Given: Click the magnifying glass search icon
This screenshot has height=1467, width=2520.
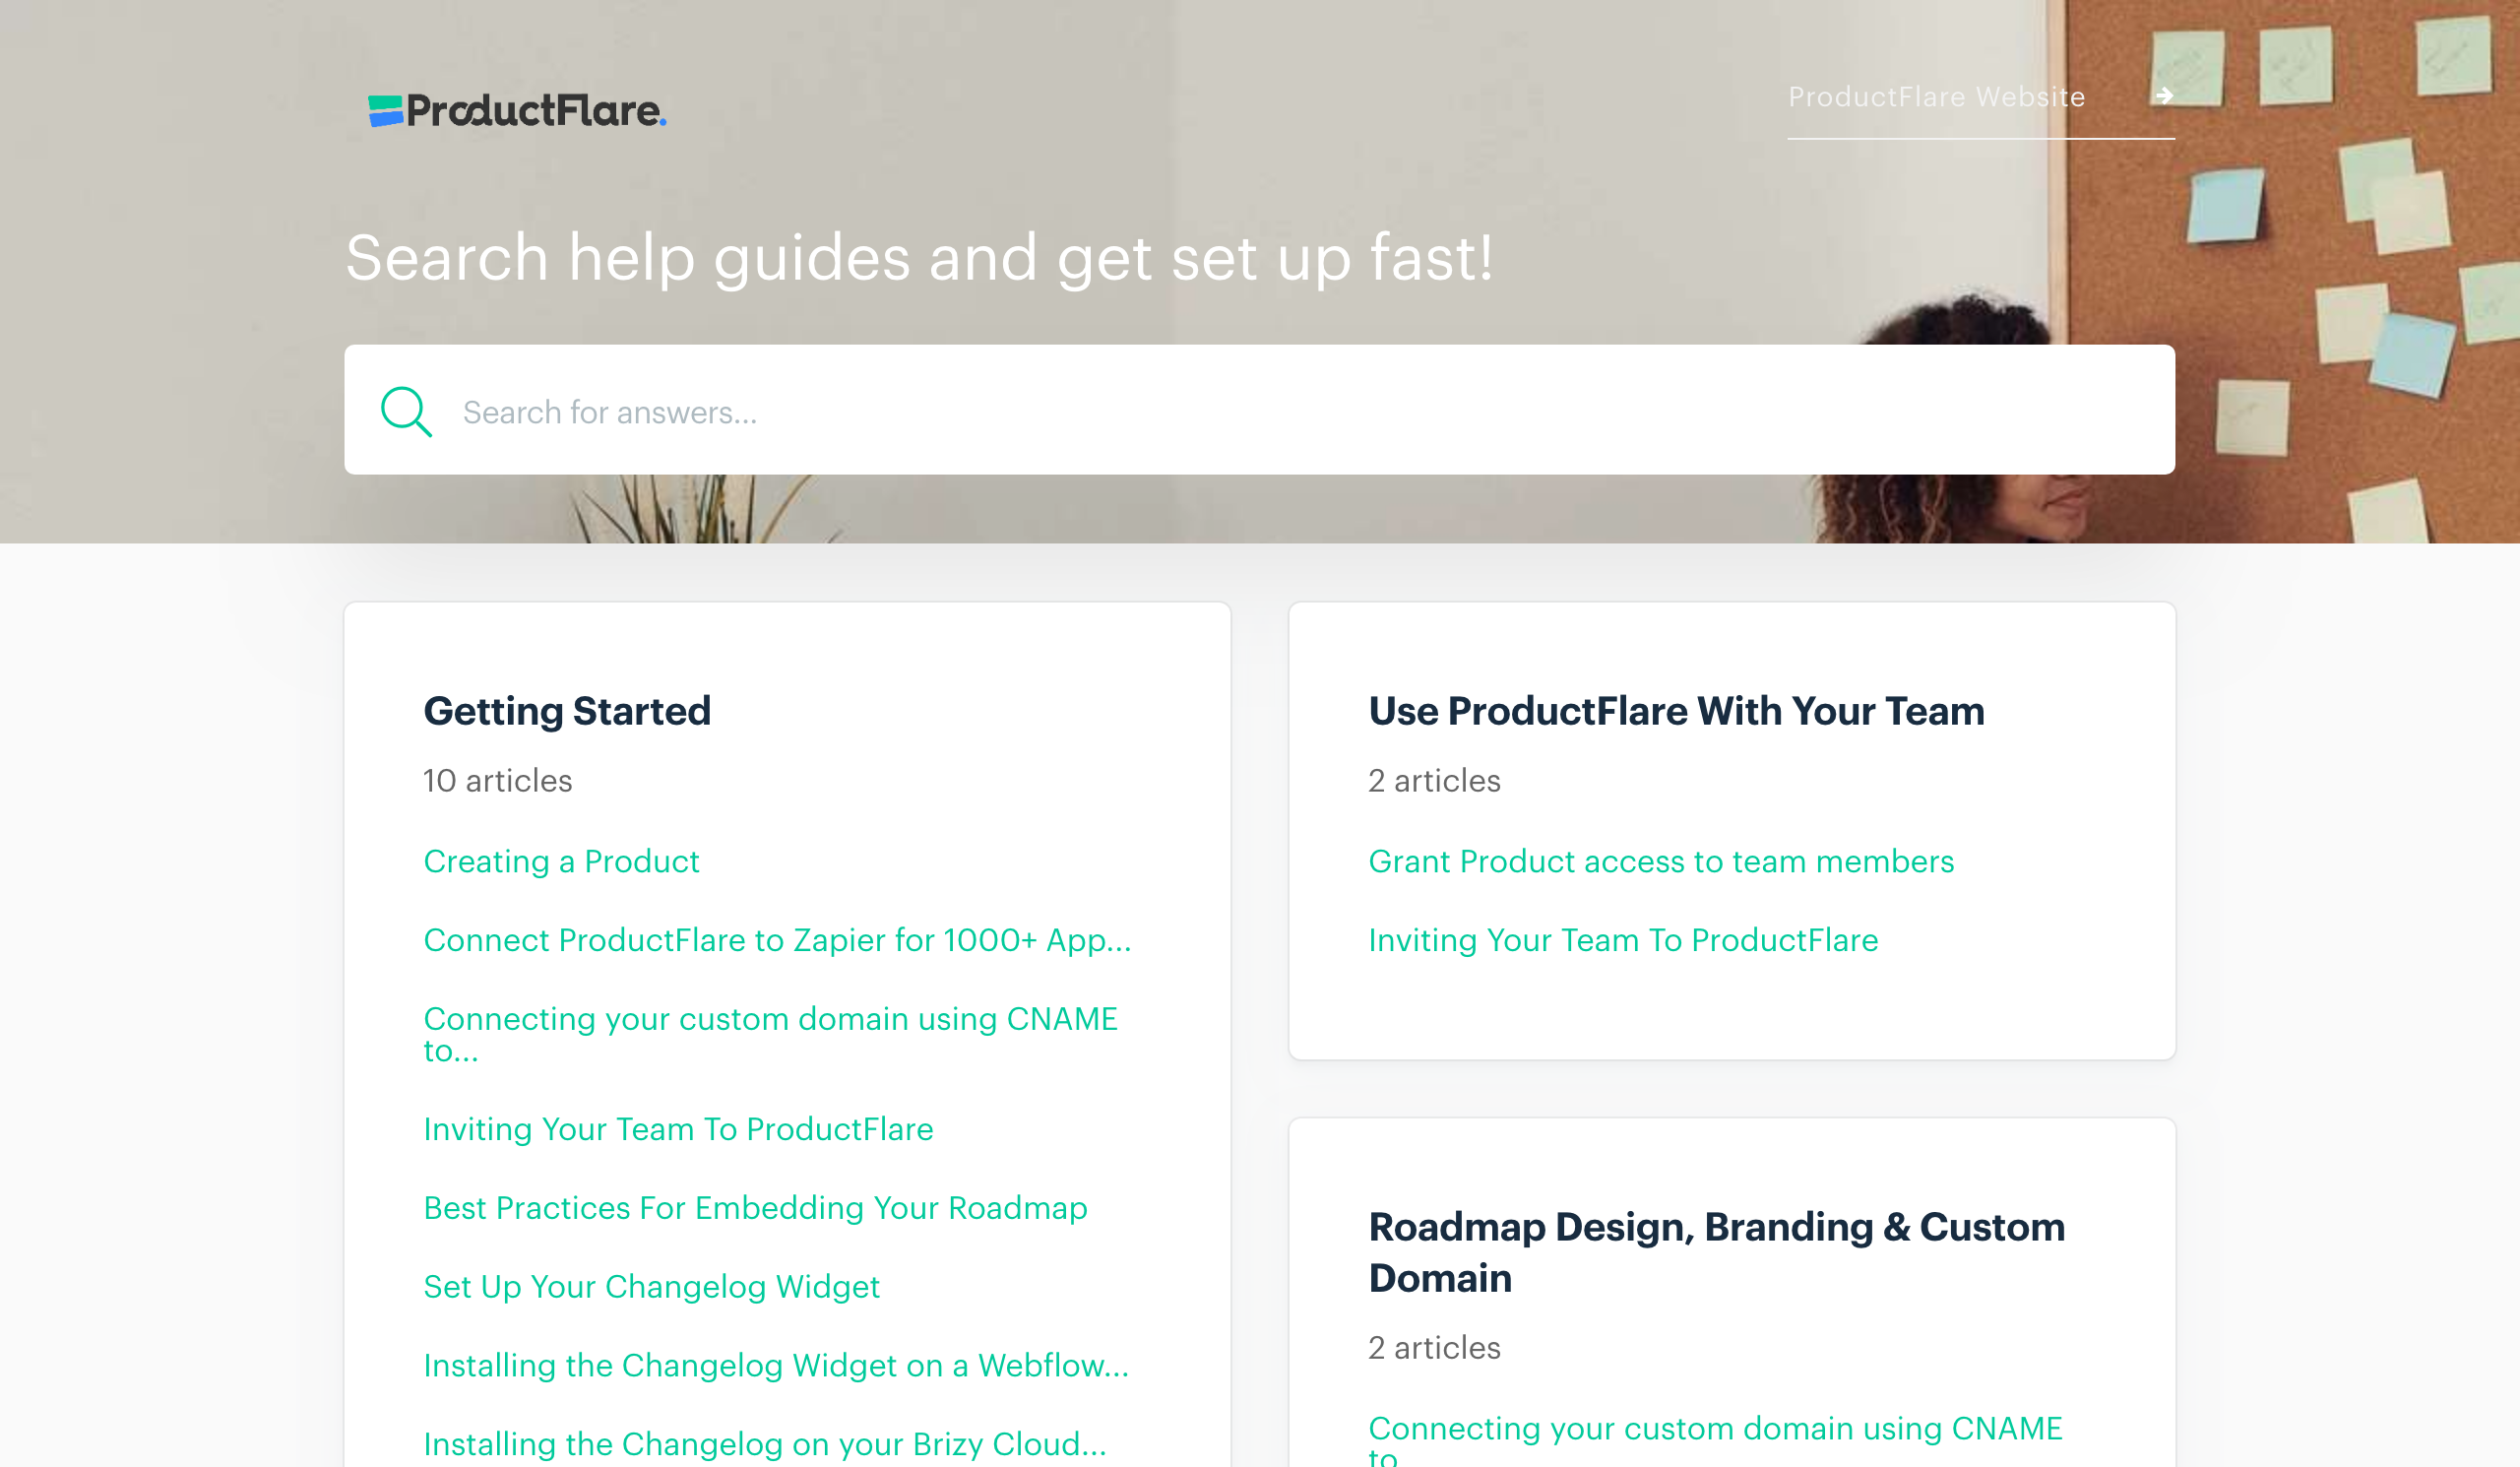Looking at the screenshot, I should tap(406, 411).
